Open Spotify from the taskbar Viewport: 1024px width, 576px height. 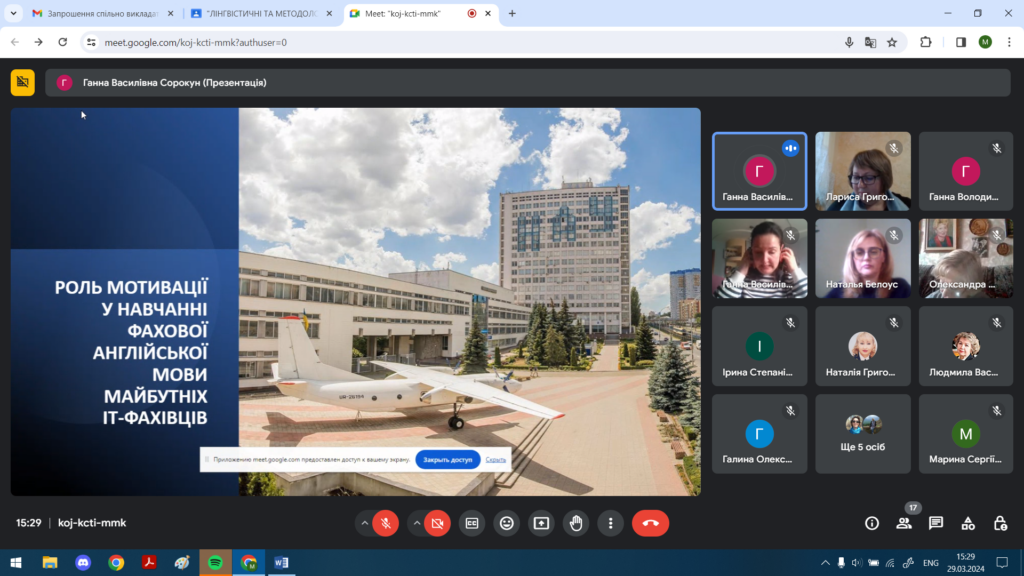coord(215,562)
